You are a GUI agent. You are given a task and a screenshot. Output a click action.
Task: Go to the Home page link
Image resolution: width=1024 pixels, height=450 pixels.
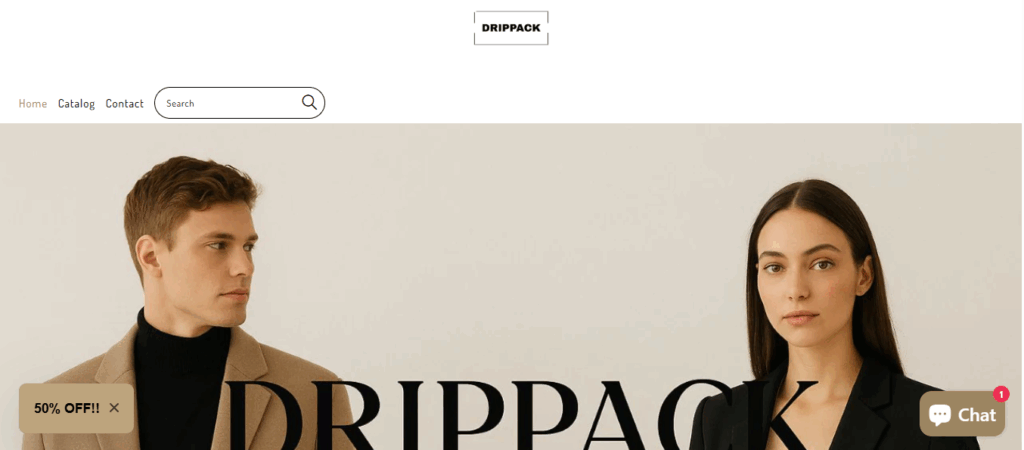click(33, 103)
